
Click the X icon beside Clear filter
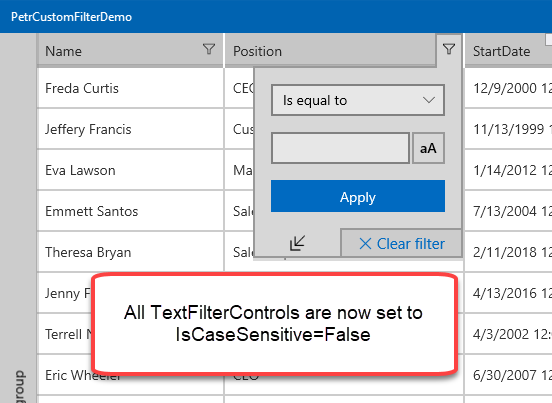point(365,244)
